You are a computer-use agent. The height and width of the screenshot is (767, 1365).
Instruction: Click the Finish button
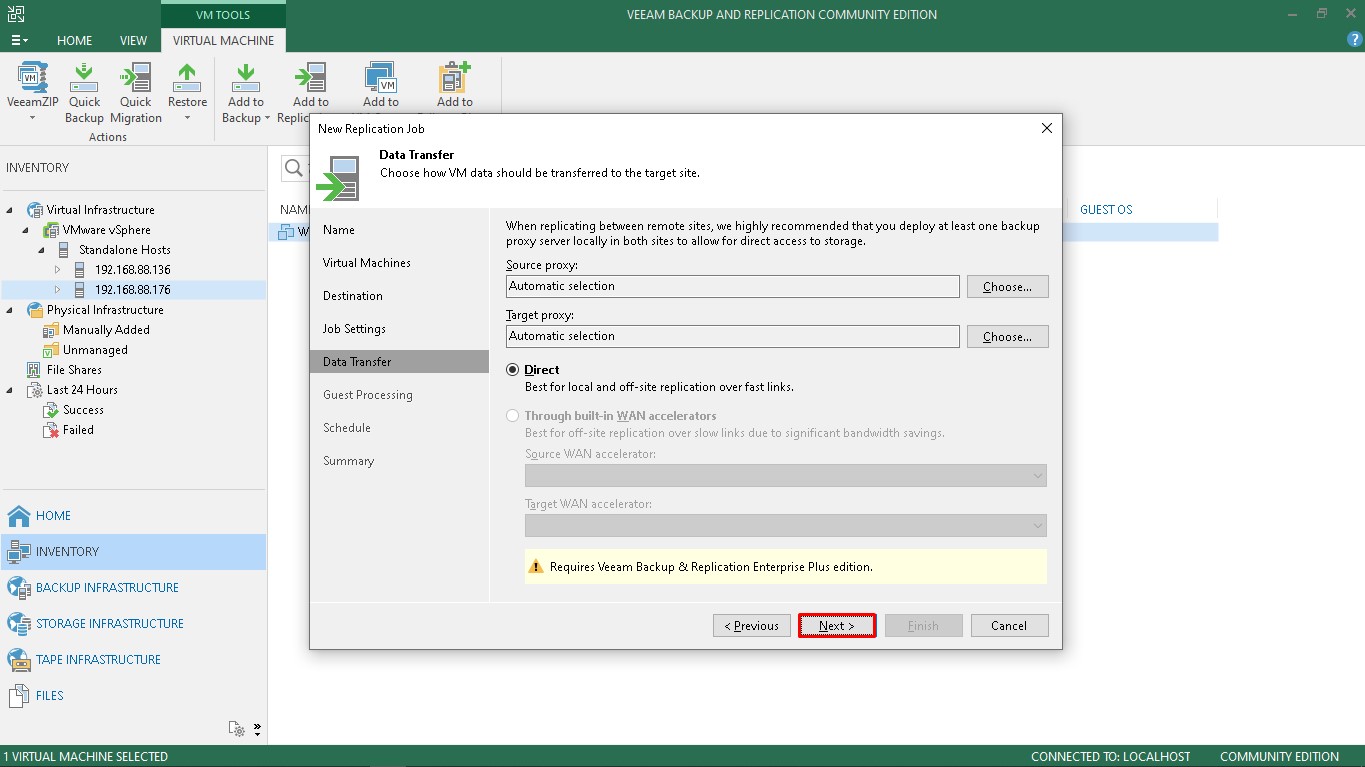pos(923,626)
